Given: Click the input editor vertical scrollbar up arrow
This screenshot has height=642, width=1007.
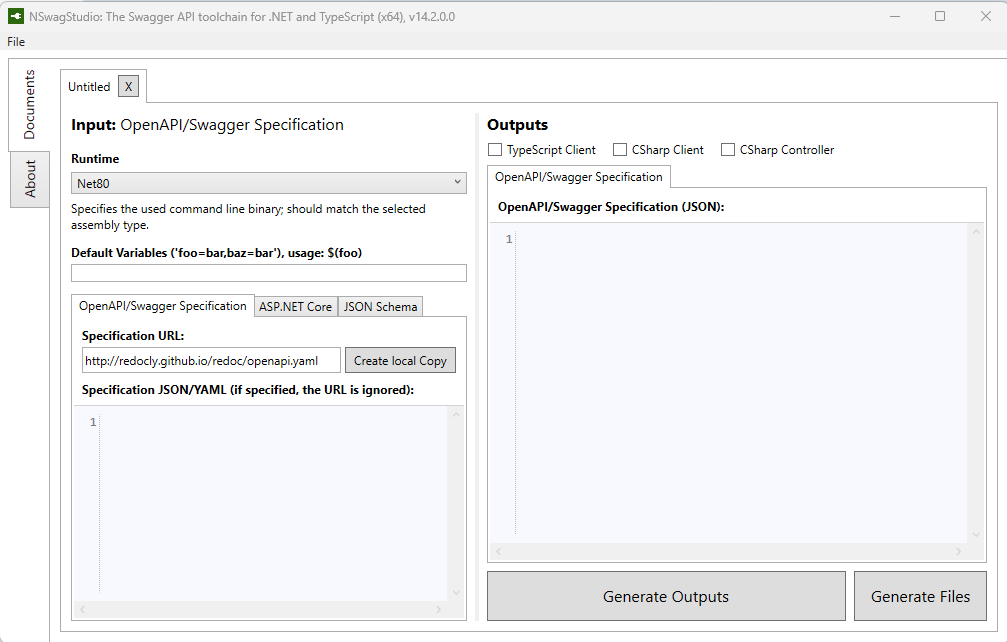Looking at the screenshot, I should click(x=456, y=415).
